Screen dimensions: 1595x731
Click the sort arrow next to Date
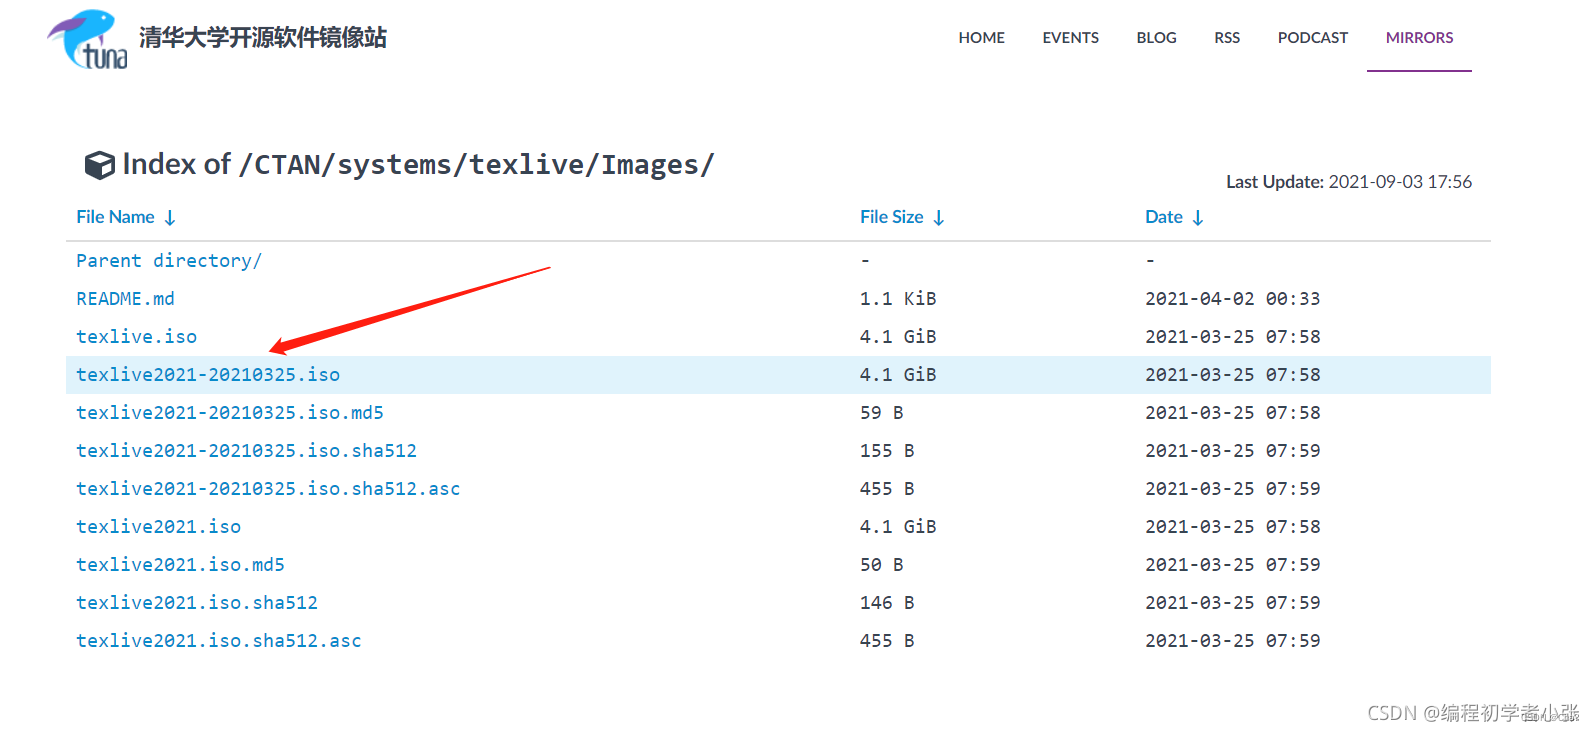click(1198, 218)
